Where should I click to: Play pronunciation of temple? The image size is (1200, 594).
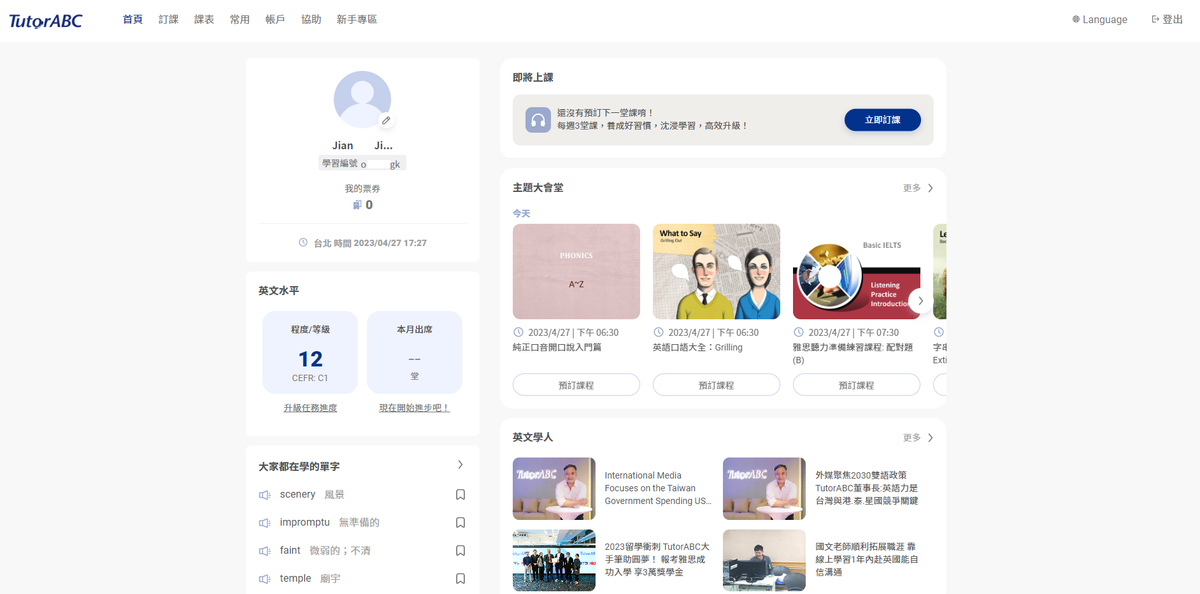point(265,579)
